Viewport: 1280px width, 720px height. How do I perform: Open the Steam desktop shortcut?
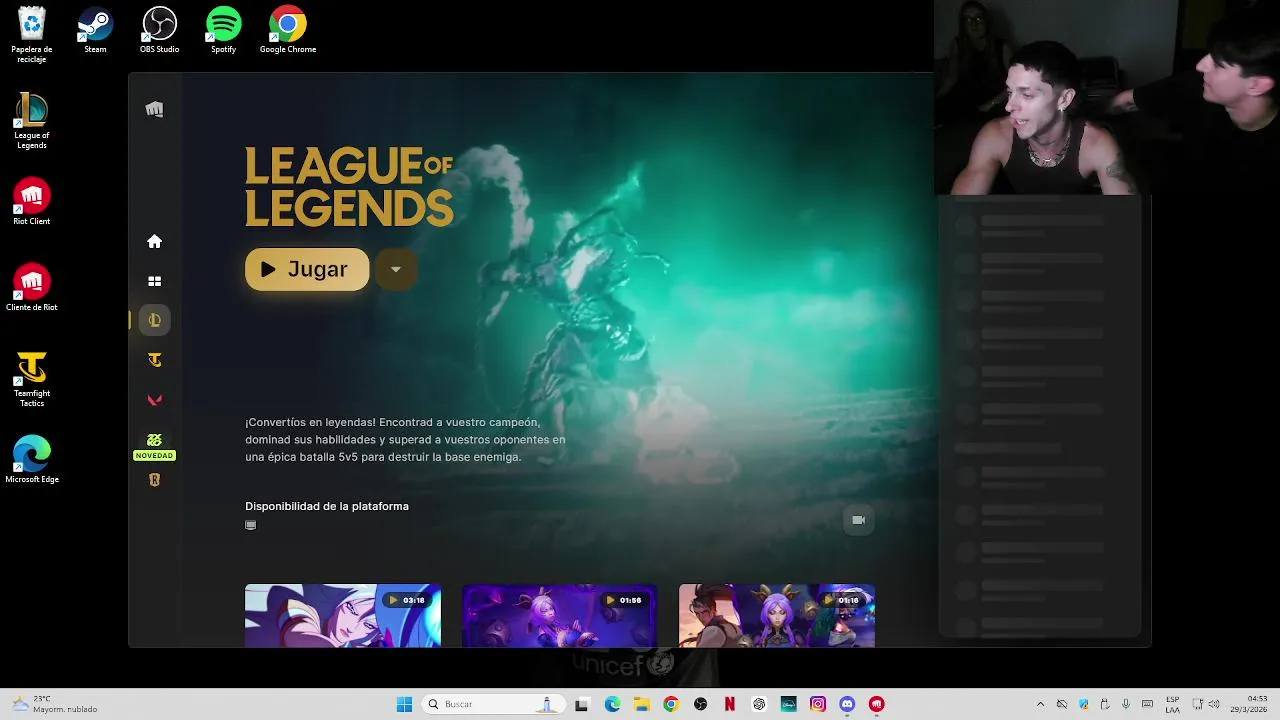(95, 30)
